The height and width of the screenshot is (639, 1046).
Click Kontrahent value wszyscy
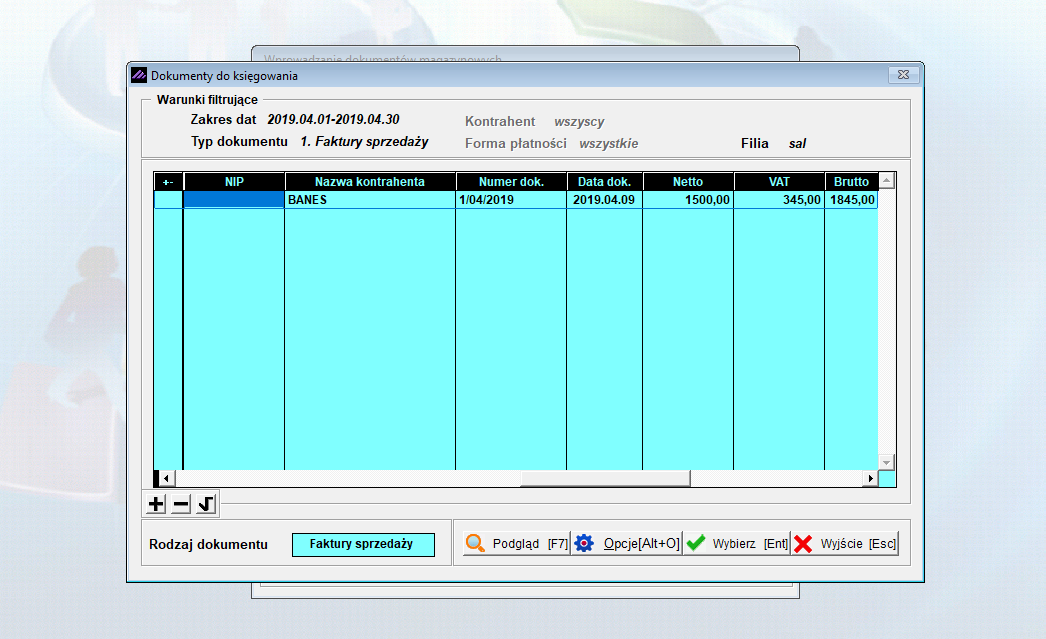pyautogui.click(x=579, y=121)
